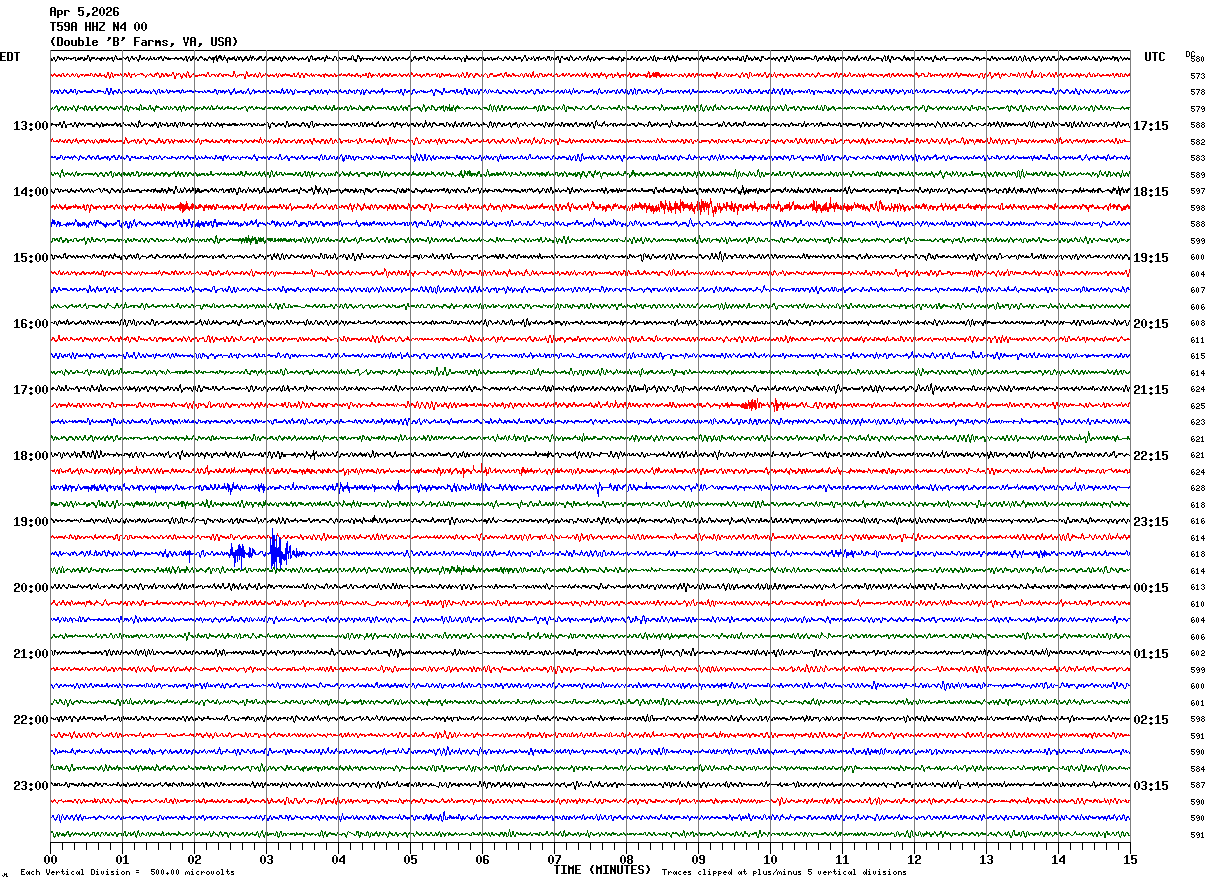The height and width of the screenshot is (886, 1210).
Task: Click the DC offset value 573
Action: (x=1197, y=76)
